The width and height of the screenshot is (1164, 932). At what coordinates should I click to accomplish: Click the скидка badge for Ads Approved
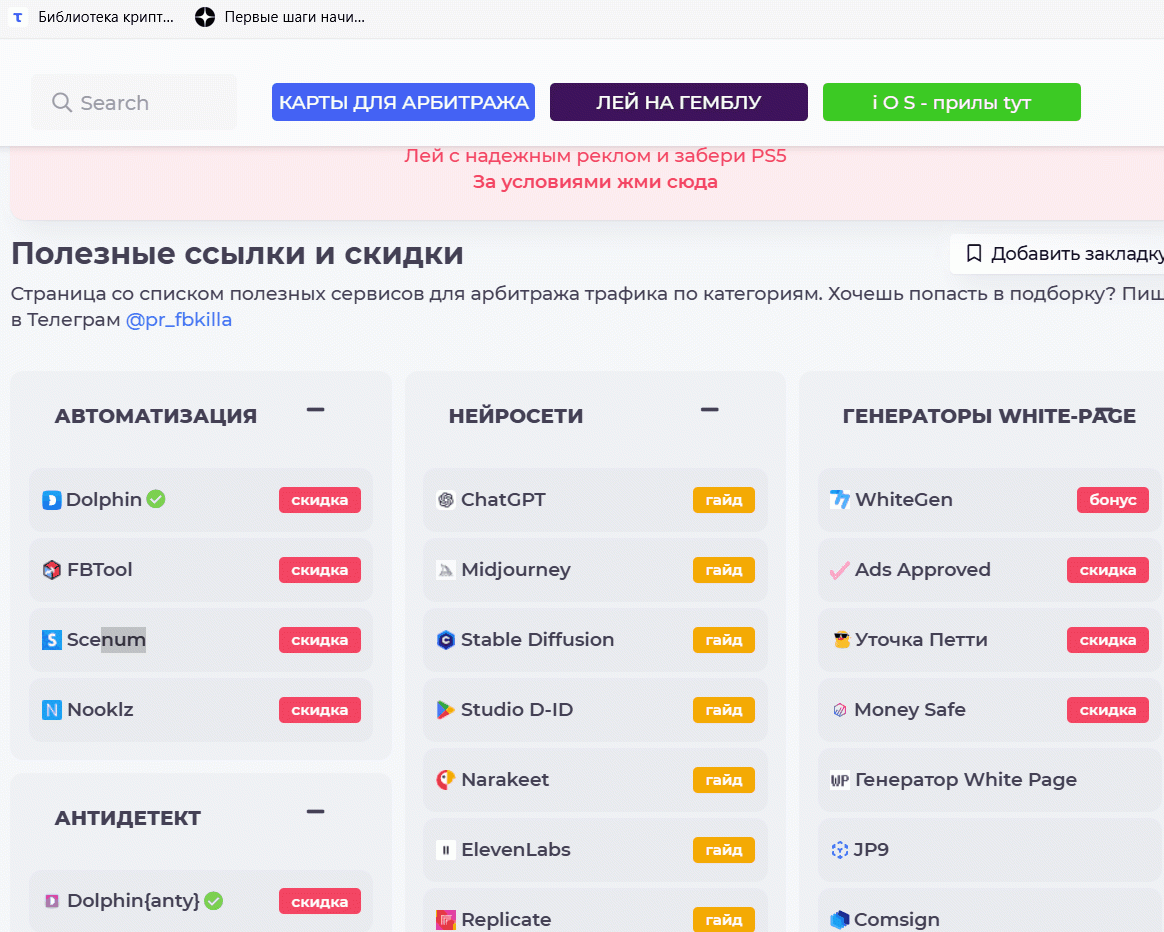[1108, 570]
